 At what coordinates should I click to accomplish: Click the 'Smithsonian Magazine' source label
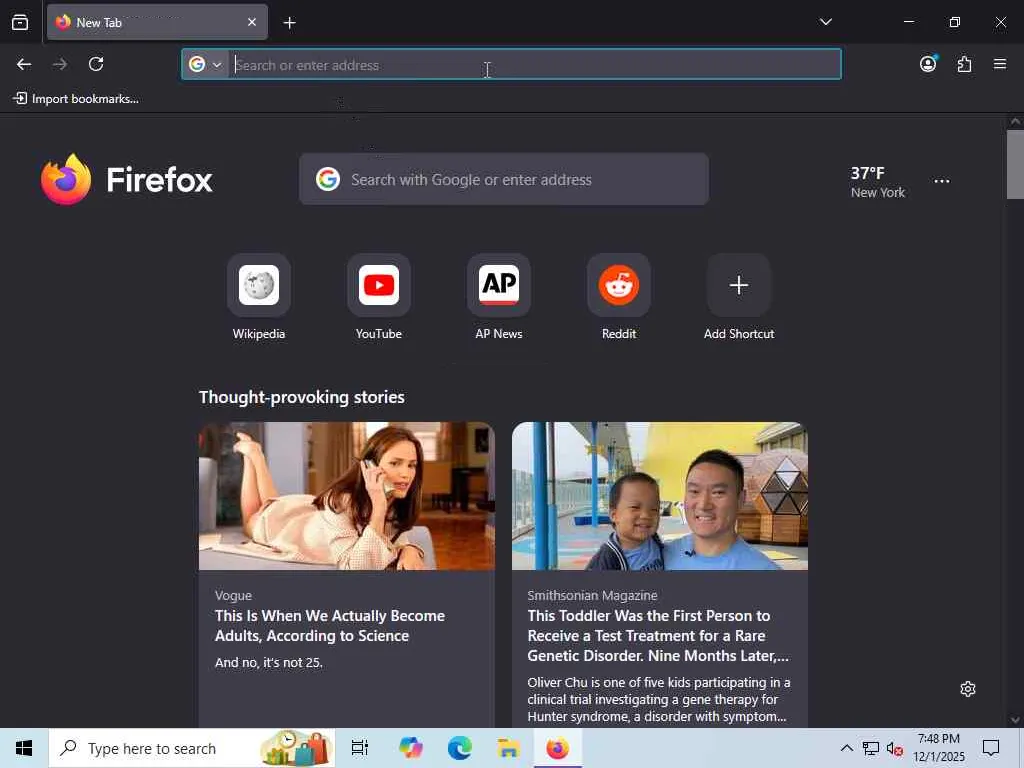[x=592, y=596]
